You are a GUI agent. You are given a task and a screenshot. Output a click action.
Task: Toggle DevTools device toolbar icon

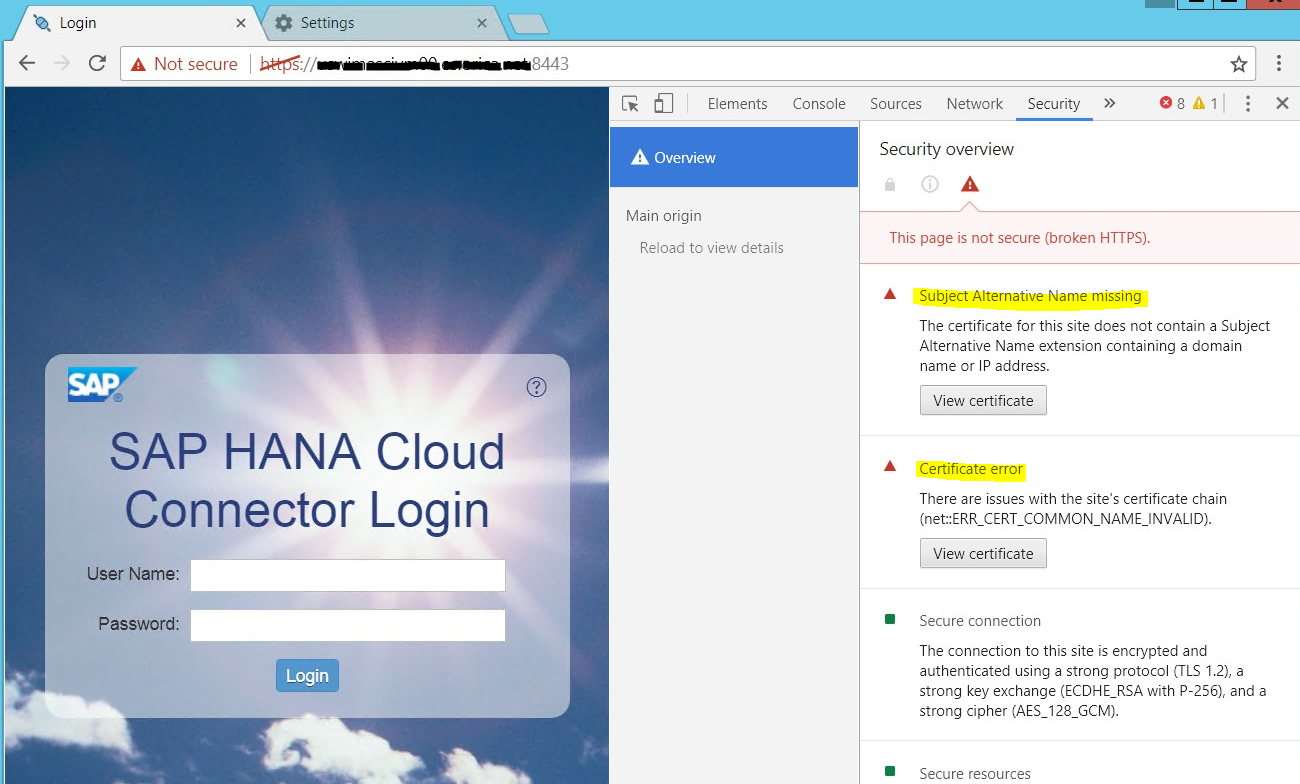(663, 103)
